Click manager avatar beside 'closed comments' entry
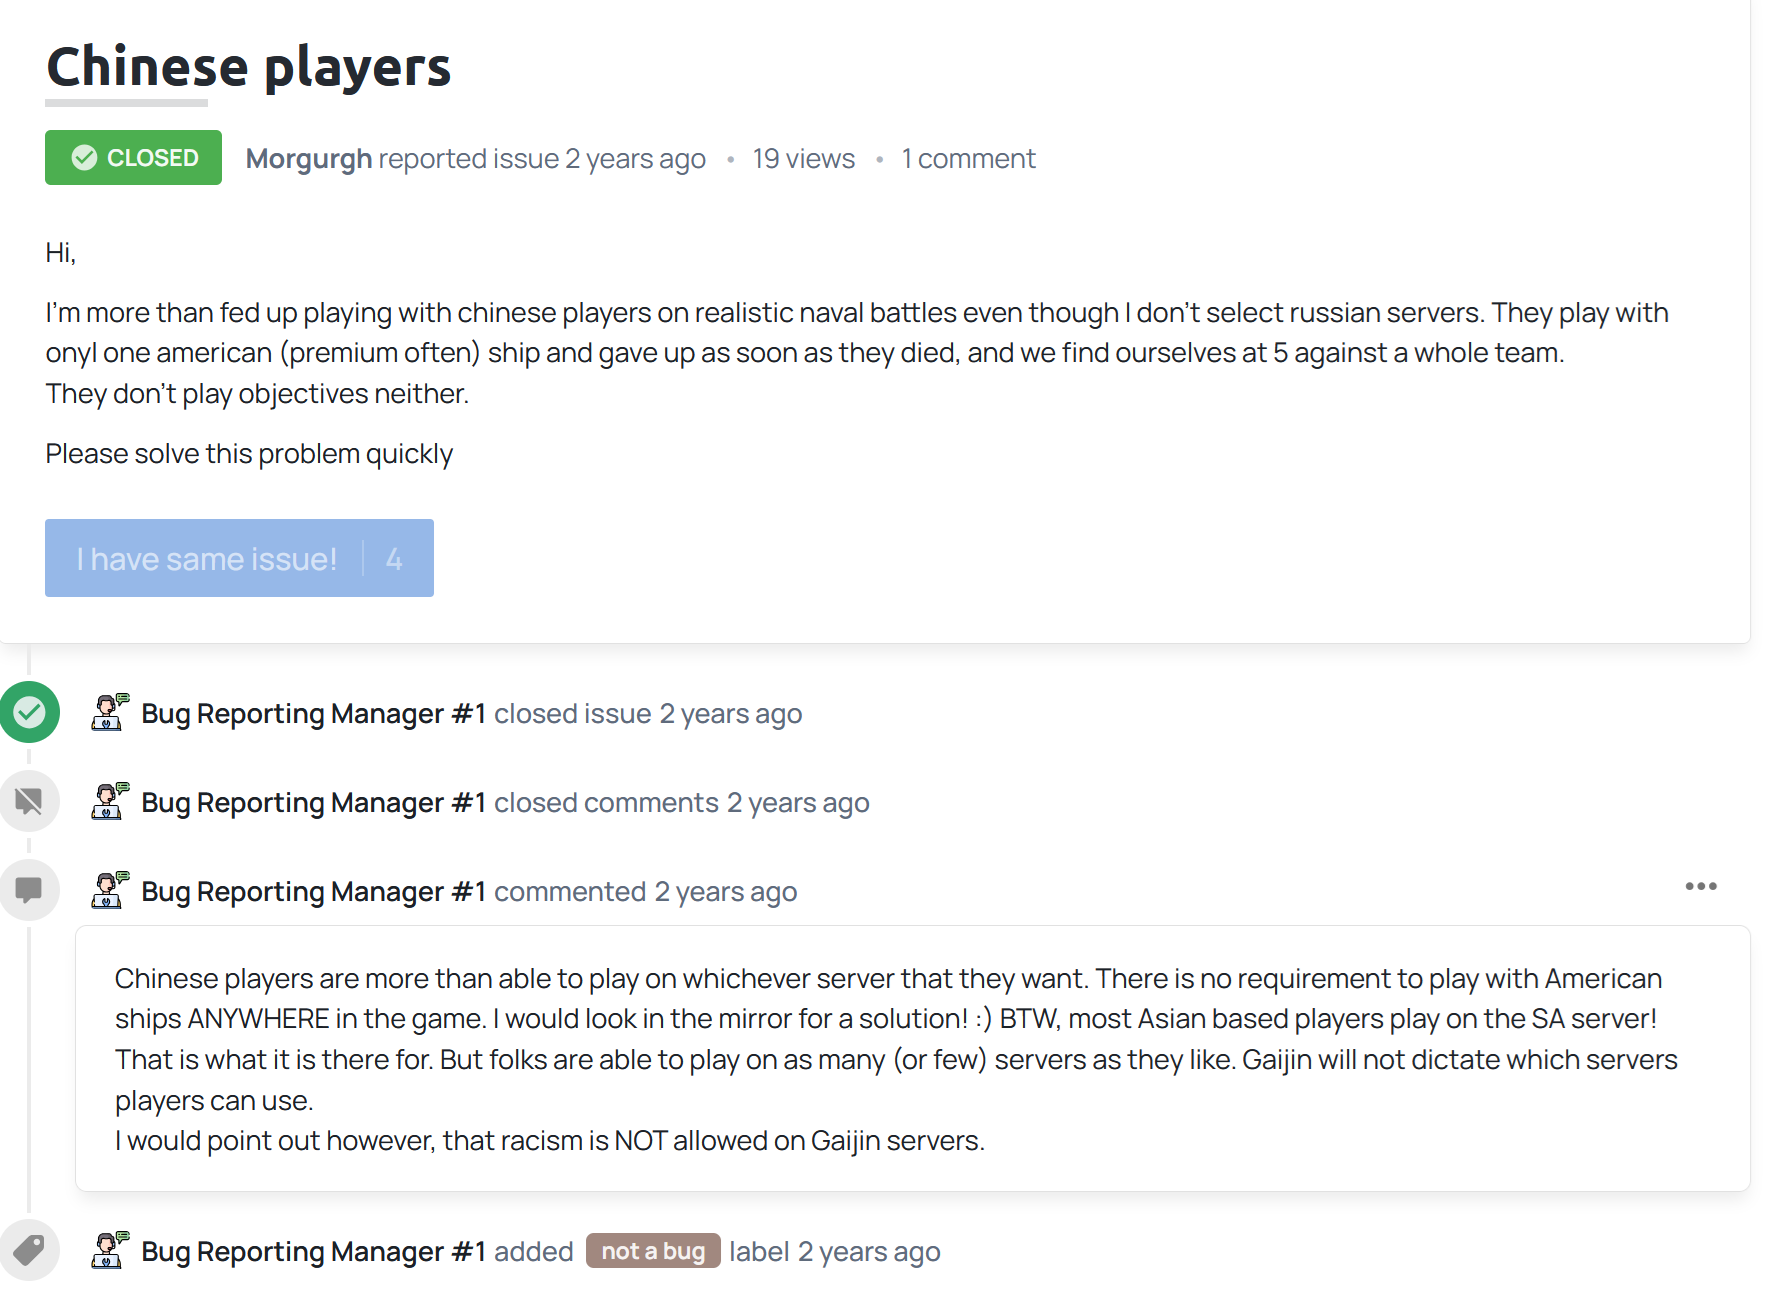This screenshot has height=1302, width=1772. click(x=110, y=801)
